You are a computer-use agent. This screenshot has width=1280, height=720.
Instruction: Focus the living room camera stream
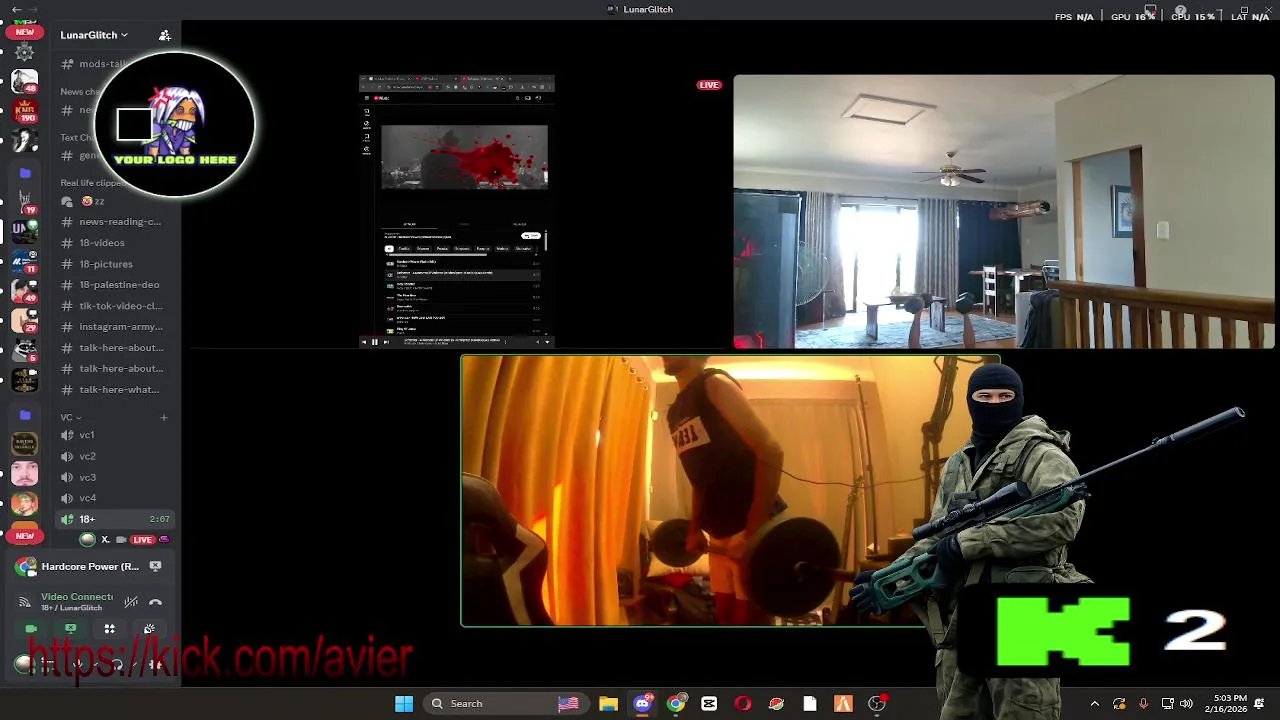1004,211
